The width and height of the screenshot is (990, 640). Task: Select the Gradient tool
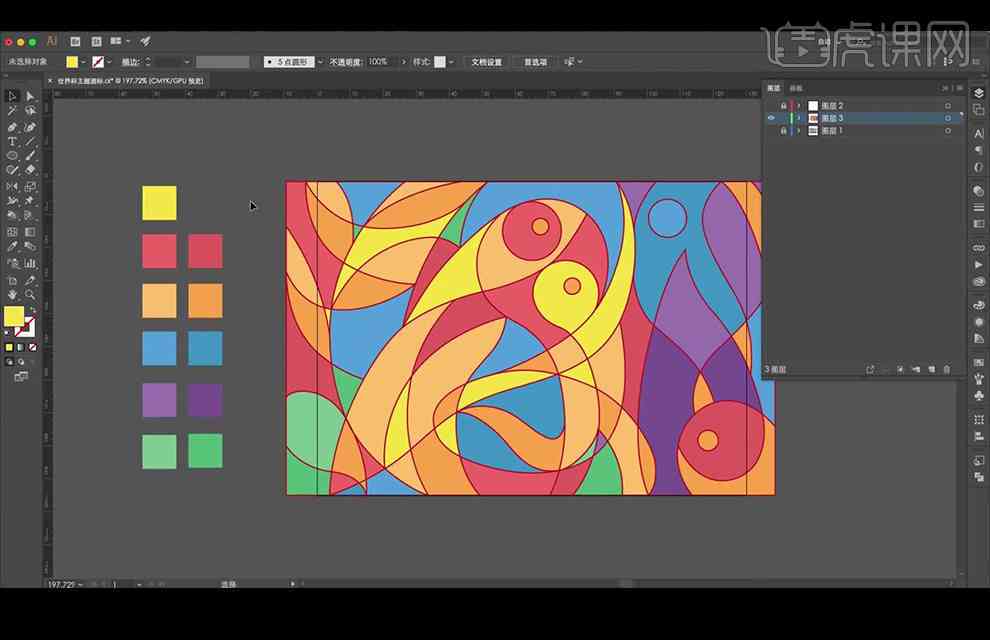(30, 232)
